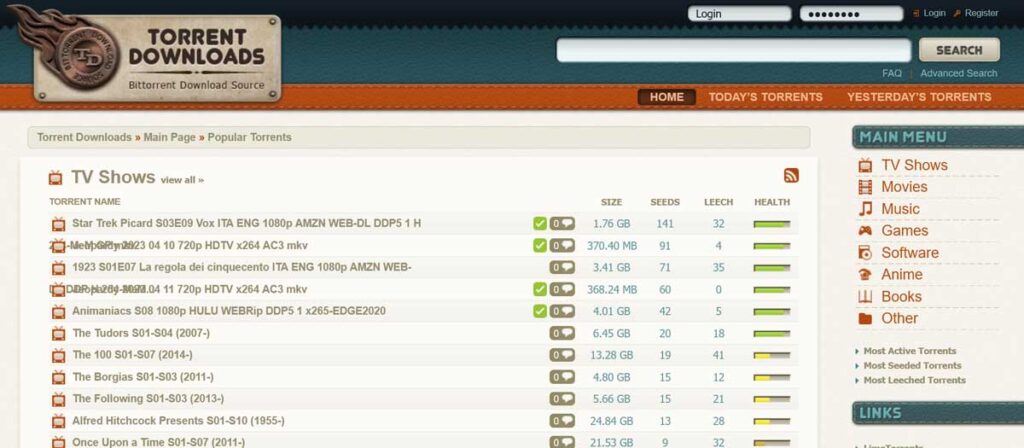The image size is (1024, 448).
Task: Click the TV icon next to The 100
Action: (59, 355)
